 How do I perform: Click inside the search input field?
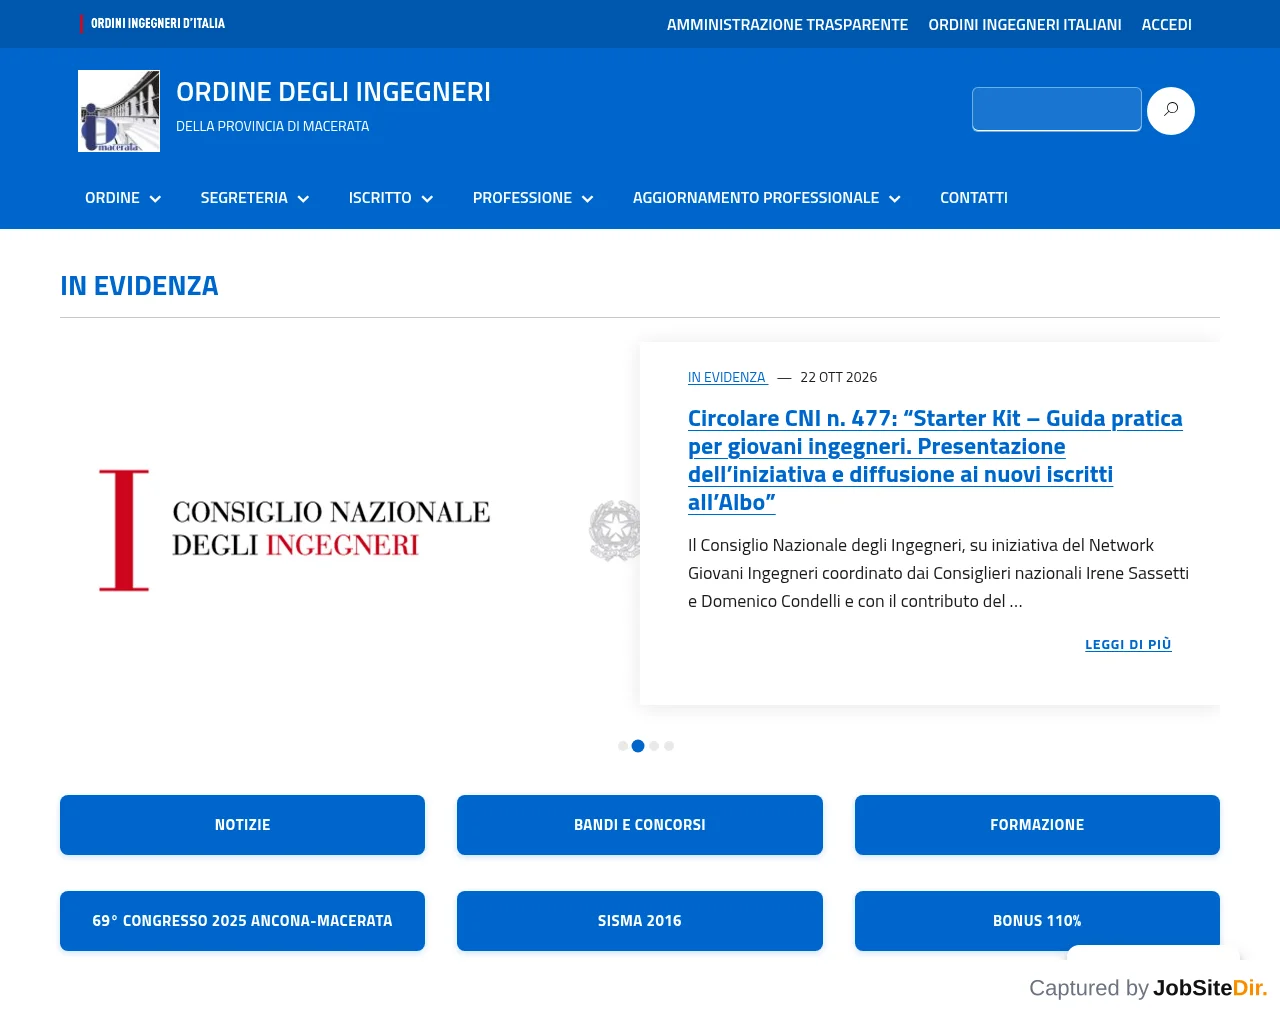pos(1057,109)
